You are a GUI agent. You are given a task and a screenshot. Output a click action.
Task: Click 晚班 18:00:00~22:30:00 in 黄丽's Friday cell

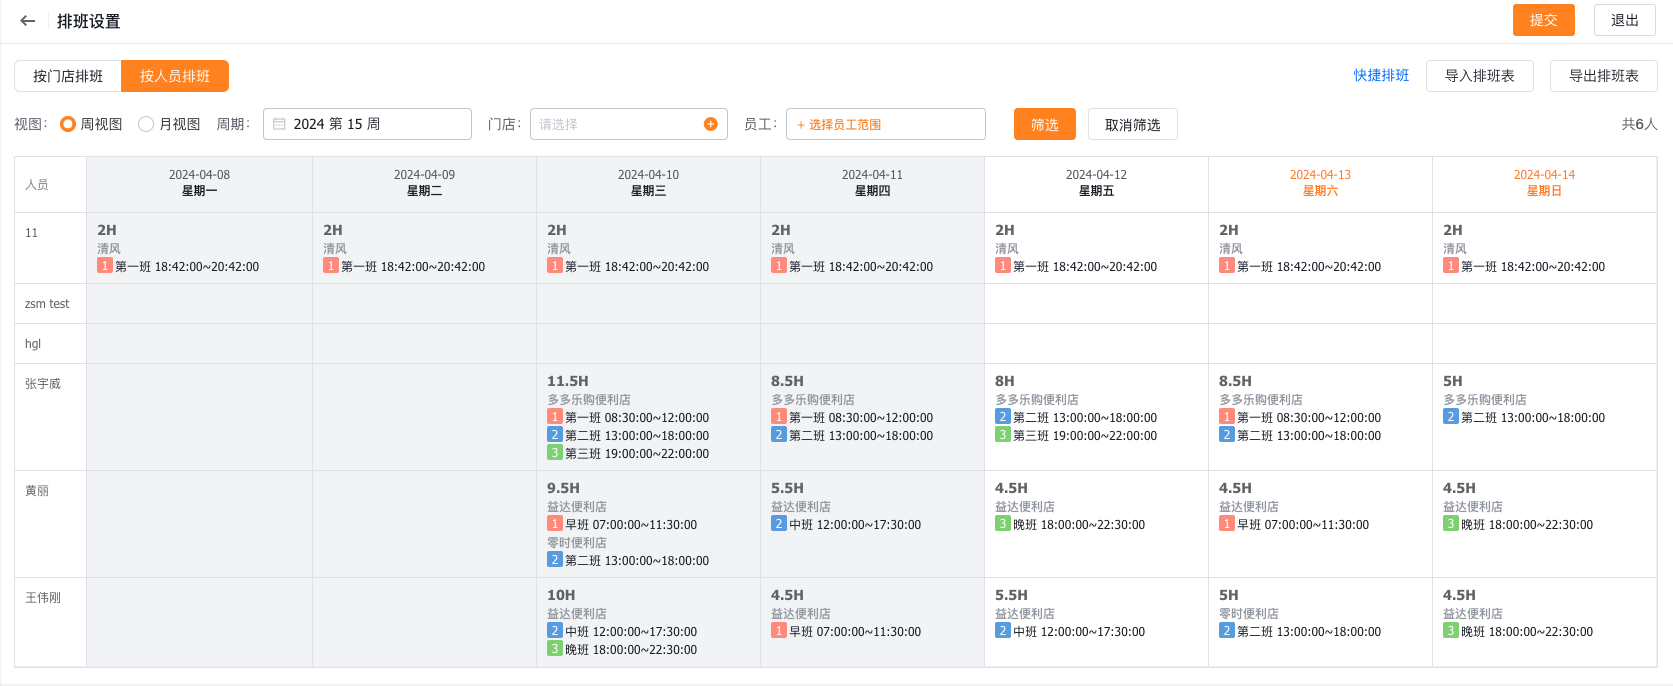point(1079,525)
